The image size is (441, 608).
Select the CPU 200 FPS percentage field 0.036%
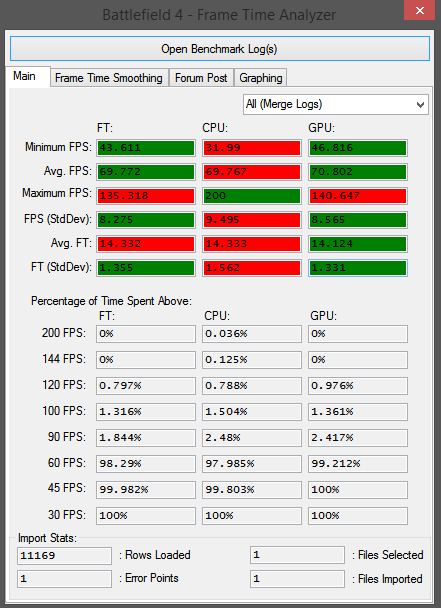coord(252,334)
